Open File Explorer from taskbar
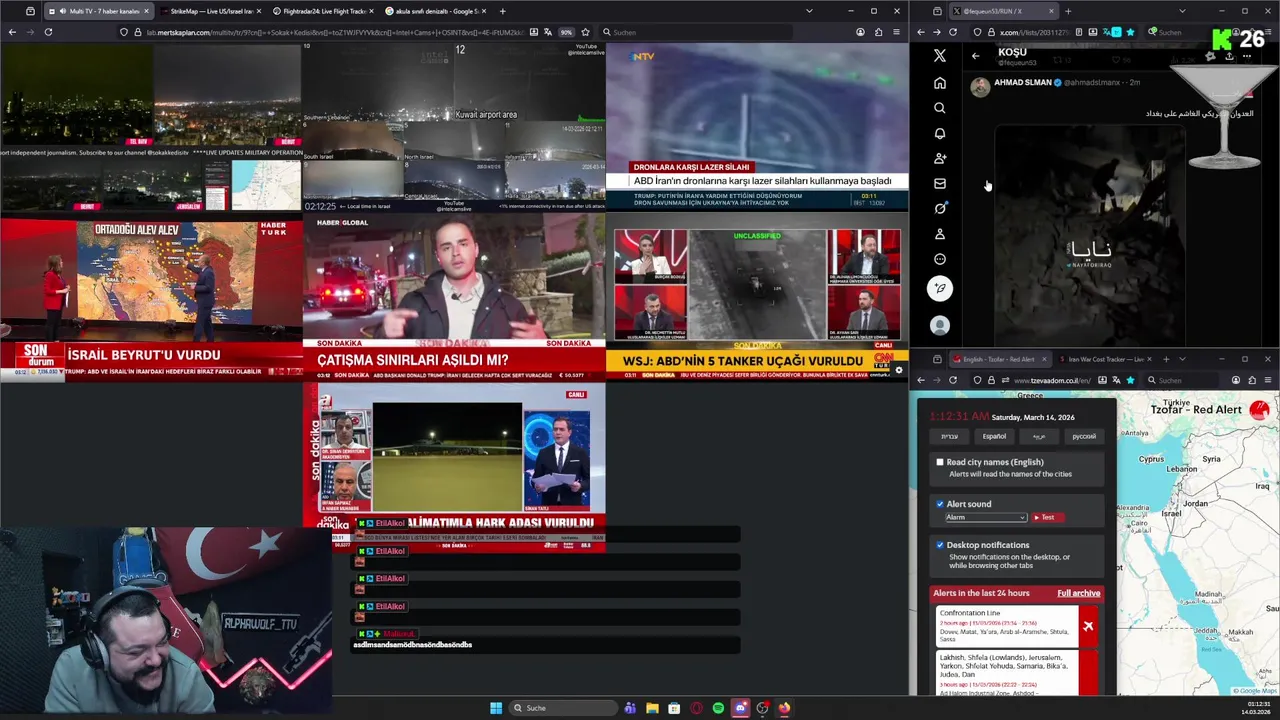The width and height of the screenshot is (1280, 720). point(652,708)
